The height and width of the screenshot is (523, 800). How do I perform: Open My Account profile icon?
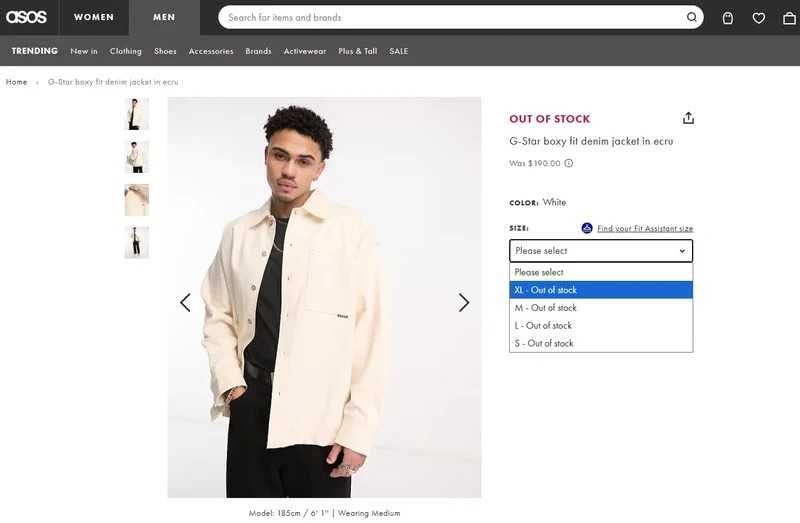click(788, 18)
